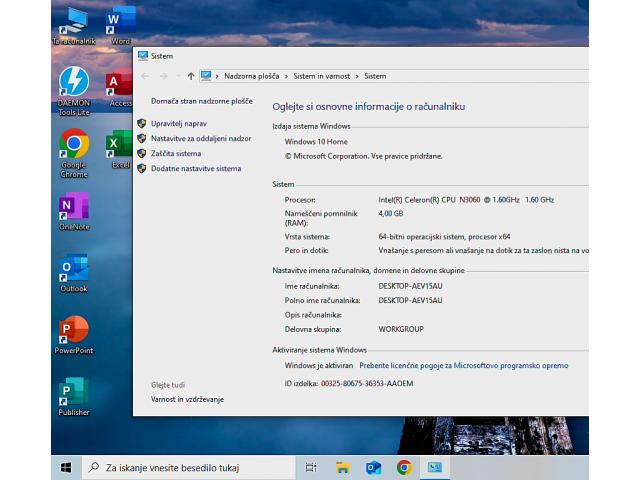
Task: Open Domača stran nadzorne plošče
Action: (202, 101)
